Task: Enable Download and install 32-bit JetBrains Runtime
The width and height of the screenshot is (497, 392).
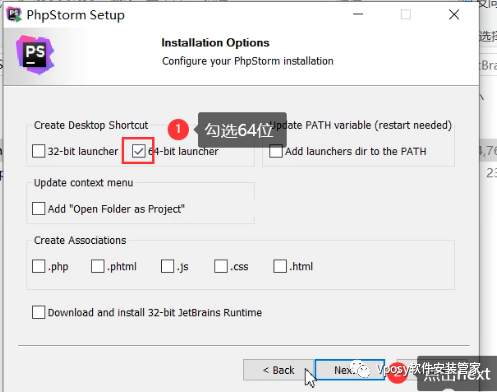Action: pyautogui.click(x=39, y=312)
